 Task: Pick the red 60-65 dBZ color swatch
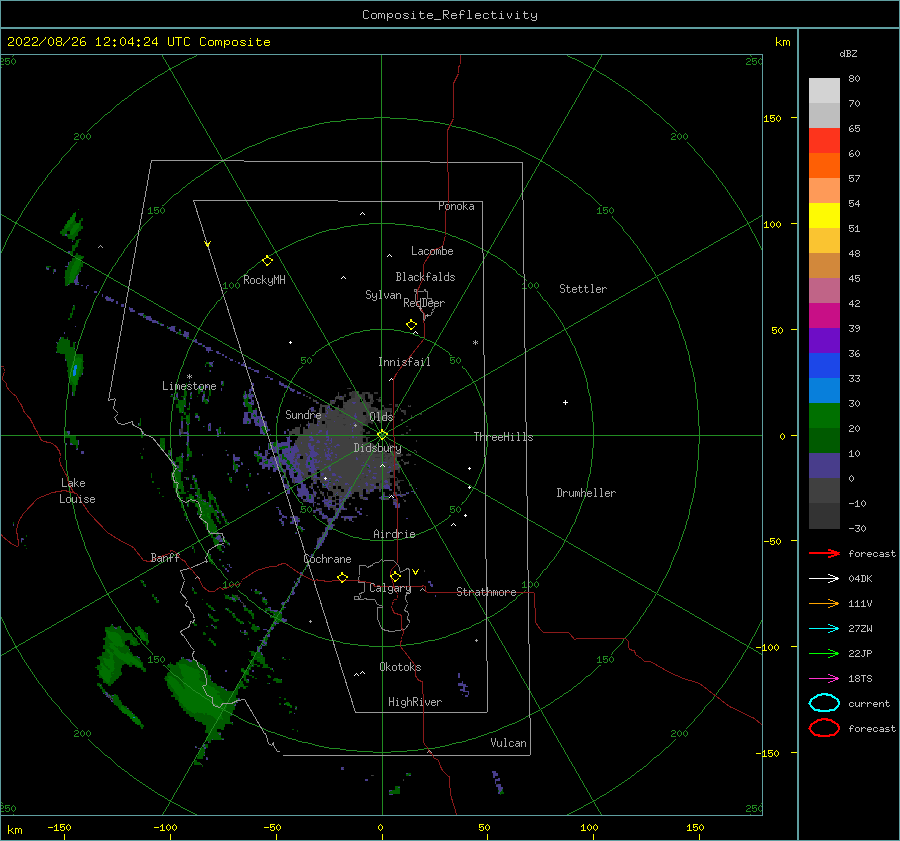click(x=824, y=141)
